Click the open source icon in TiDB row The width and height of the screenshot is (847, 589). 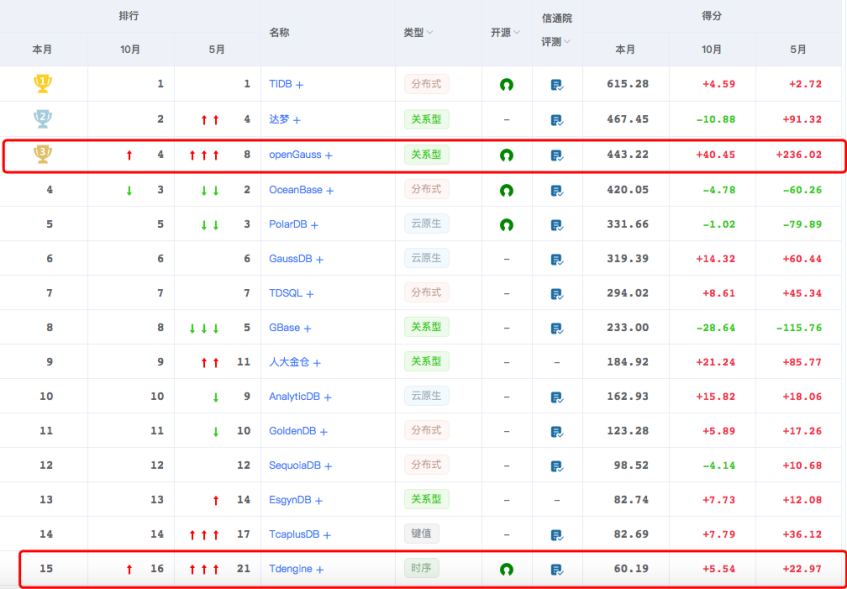506,85
